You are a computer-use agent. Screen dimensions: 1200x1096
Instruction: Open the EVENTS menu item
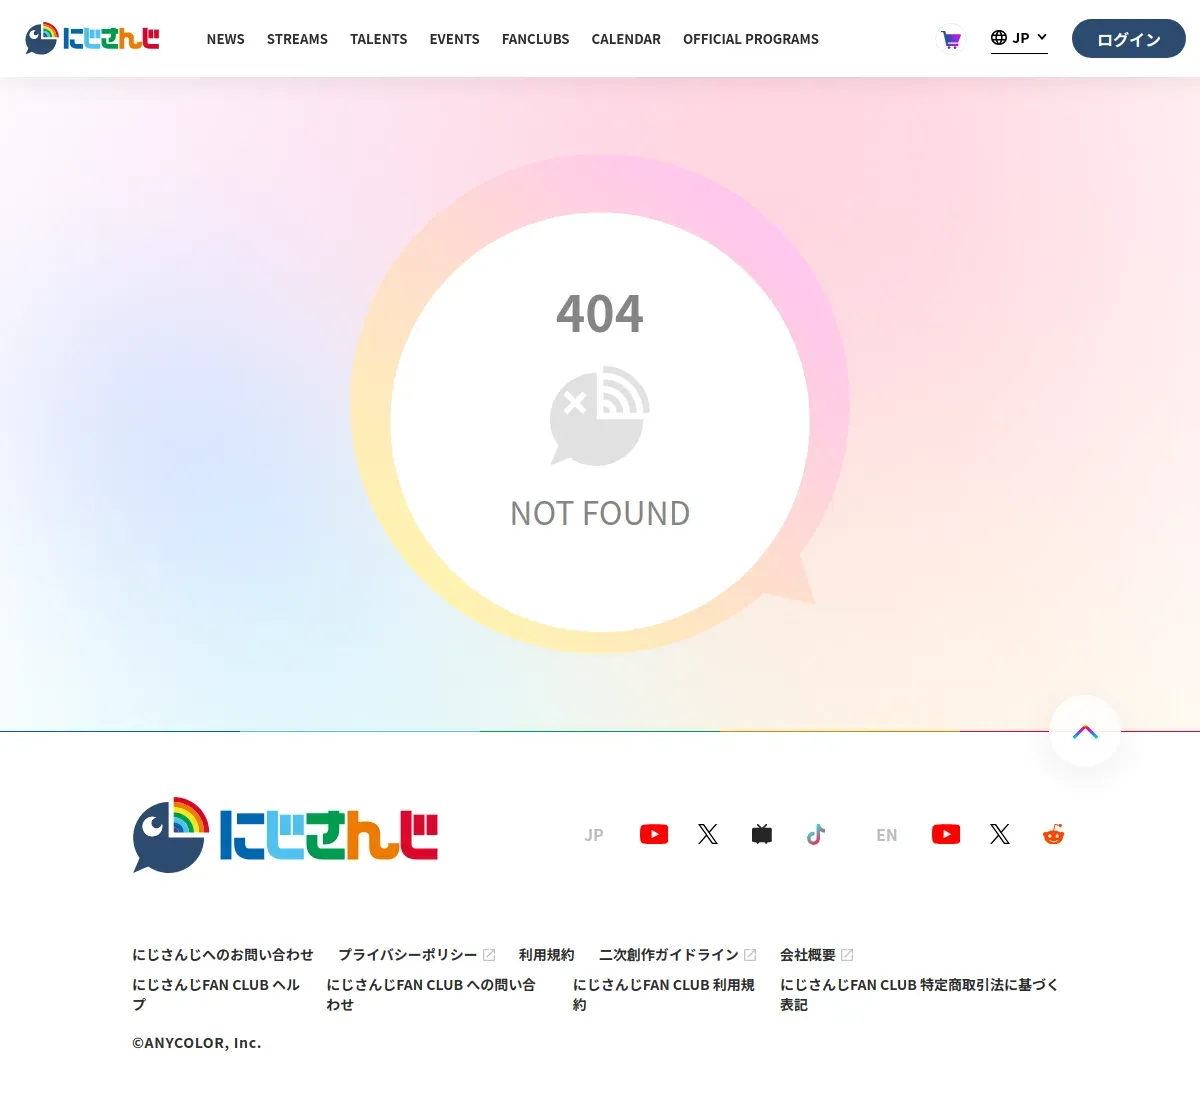pyautogui.click(x=455, y=39)
